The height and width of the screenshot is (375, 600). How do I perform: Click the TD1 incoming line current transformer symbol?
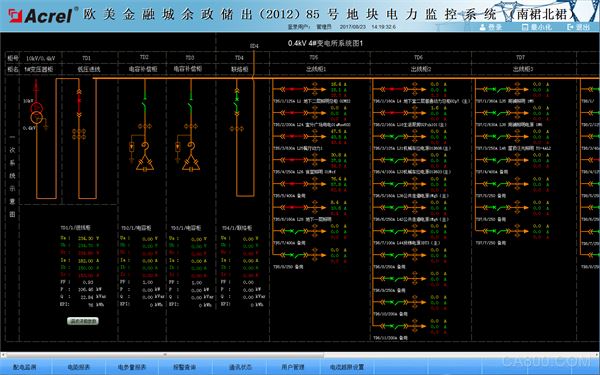coord(79,134)
